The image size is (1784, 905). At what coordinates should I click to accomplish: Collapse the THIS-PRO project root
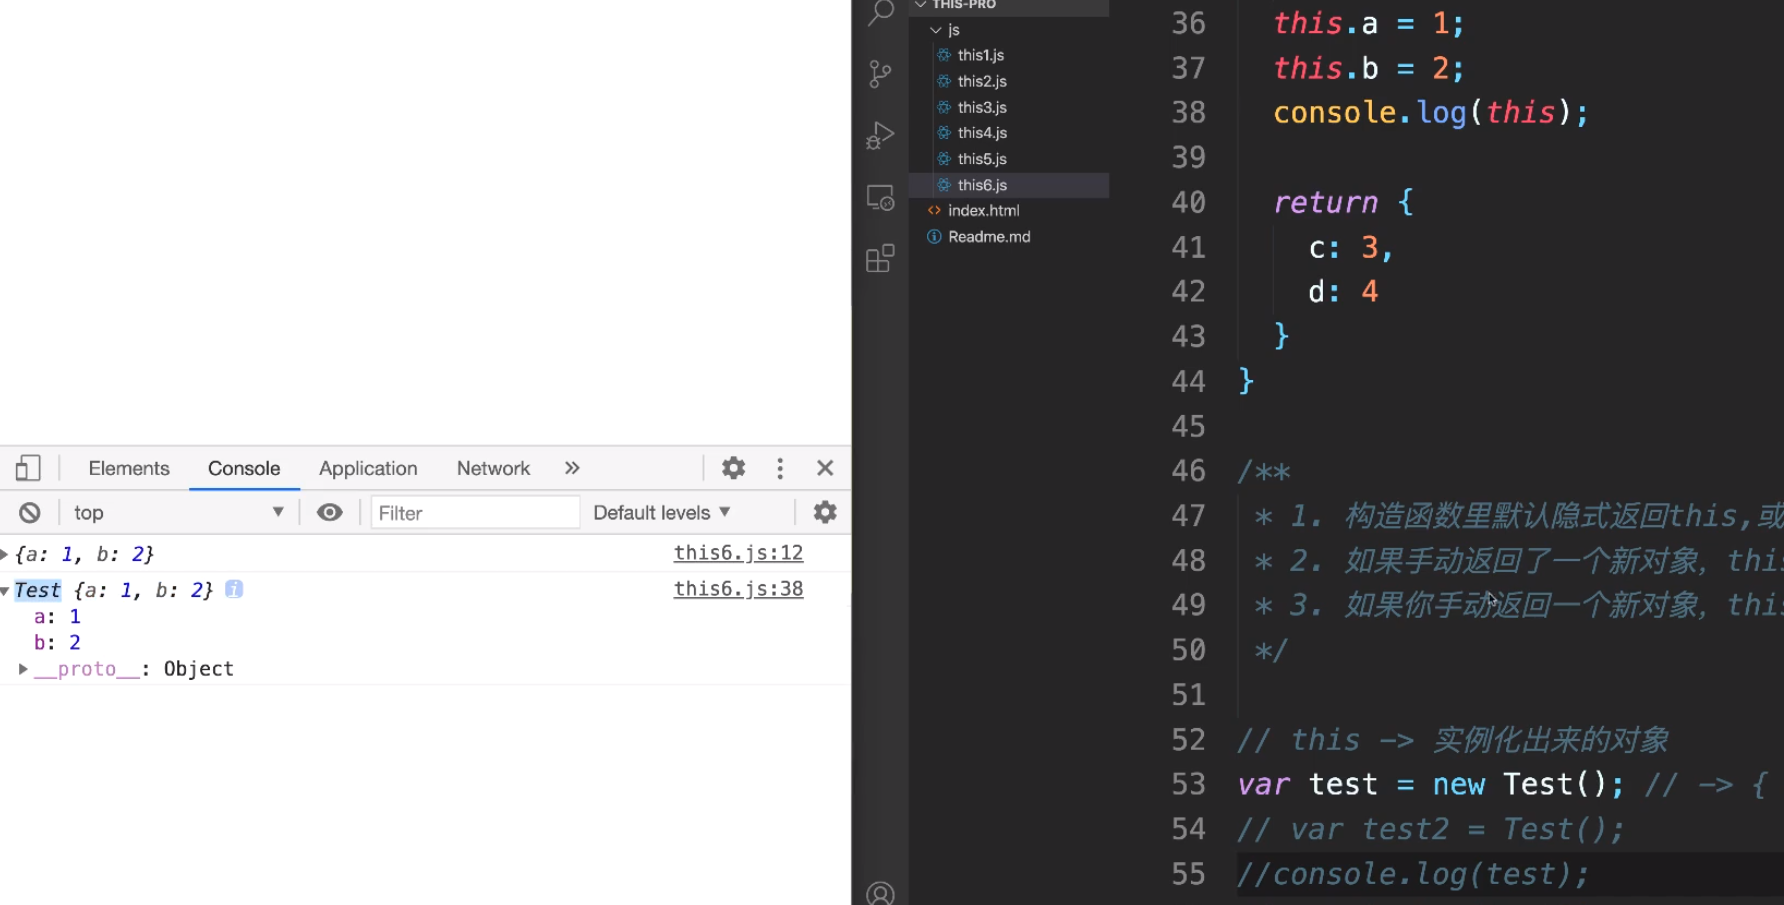(920, 4)
